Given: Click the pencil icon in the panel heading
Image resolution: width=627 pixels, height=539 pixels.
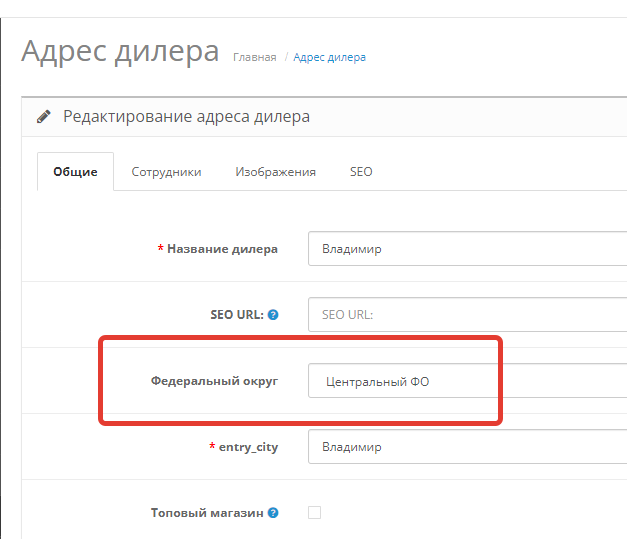Looking at the screenshot, I should (x=44, y=117).
